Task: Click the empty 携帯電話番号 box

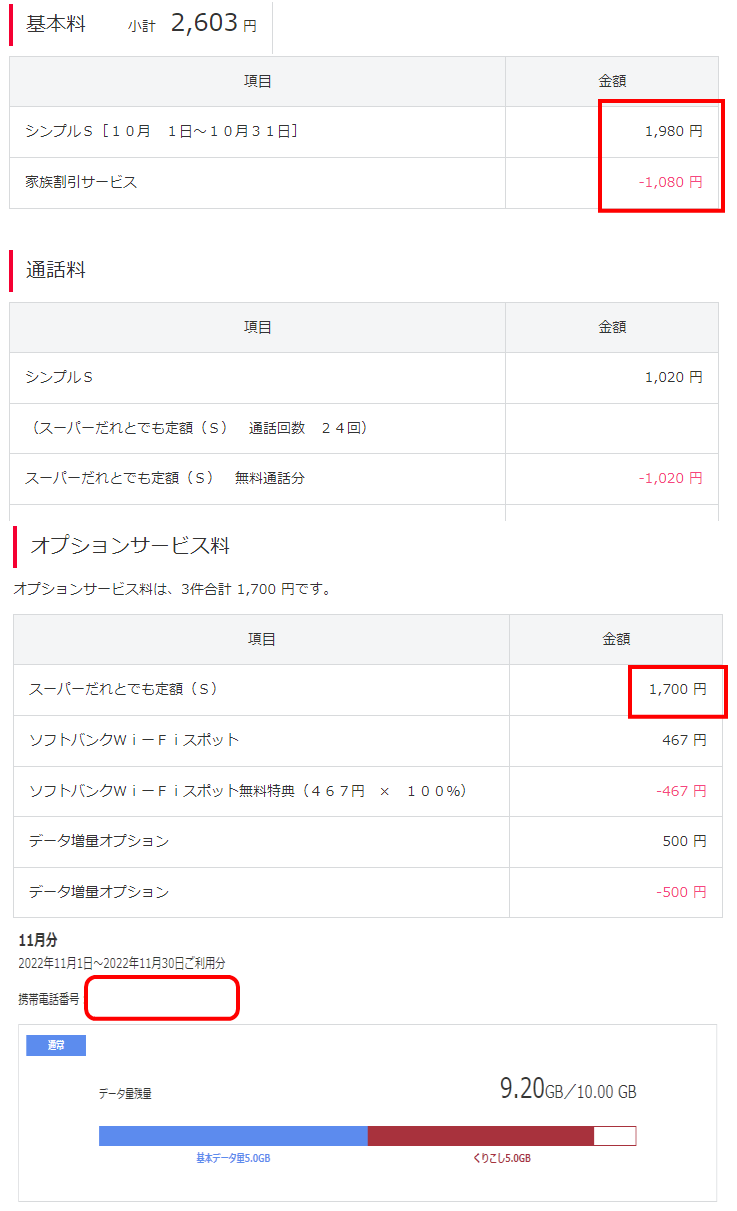Action: click(162, 998)
